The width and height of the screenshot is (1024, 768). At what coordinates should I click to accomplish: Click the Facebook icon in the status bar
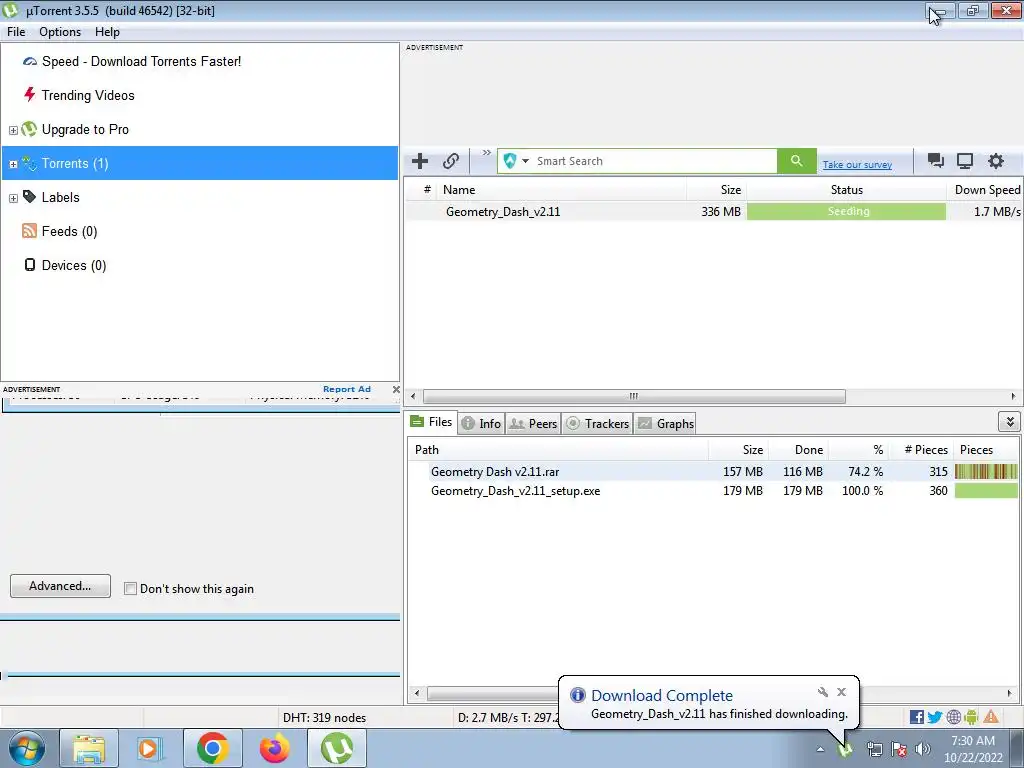pos(917,717)
